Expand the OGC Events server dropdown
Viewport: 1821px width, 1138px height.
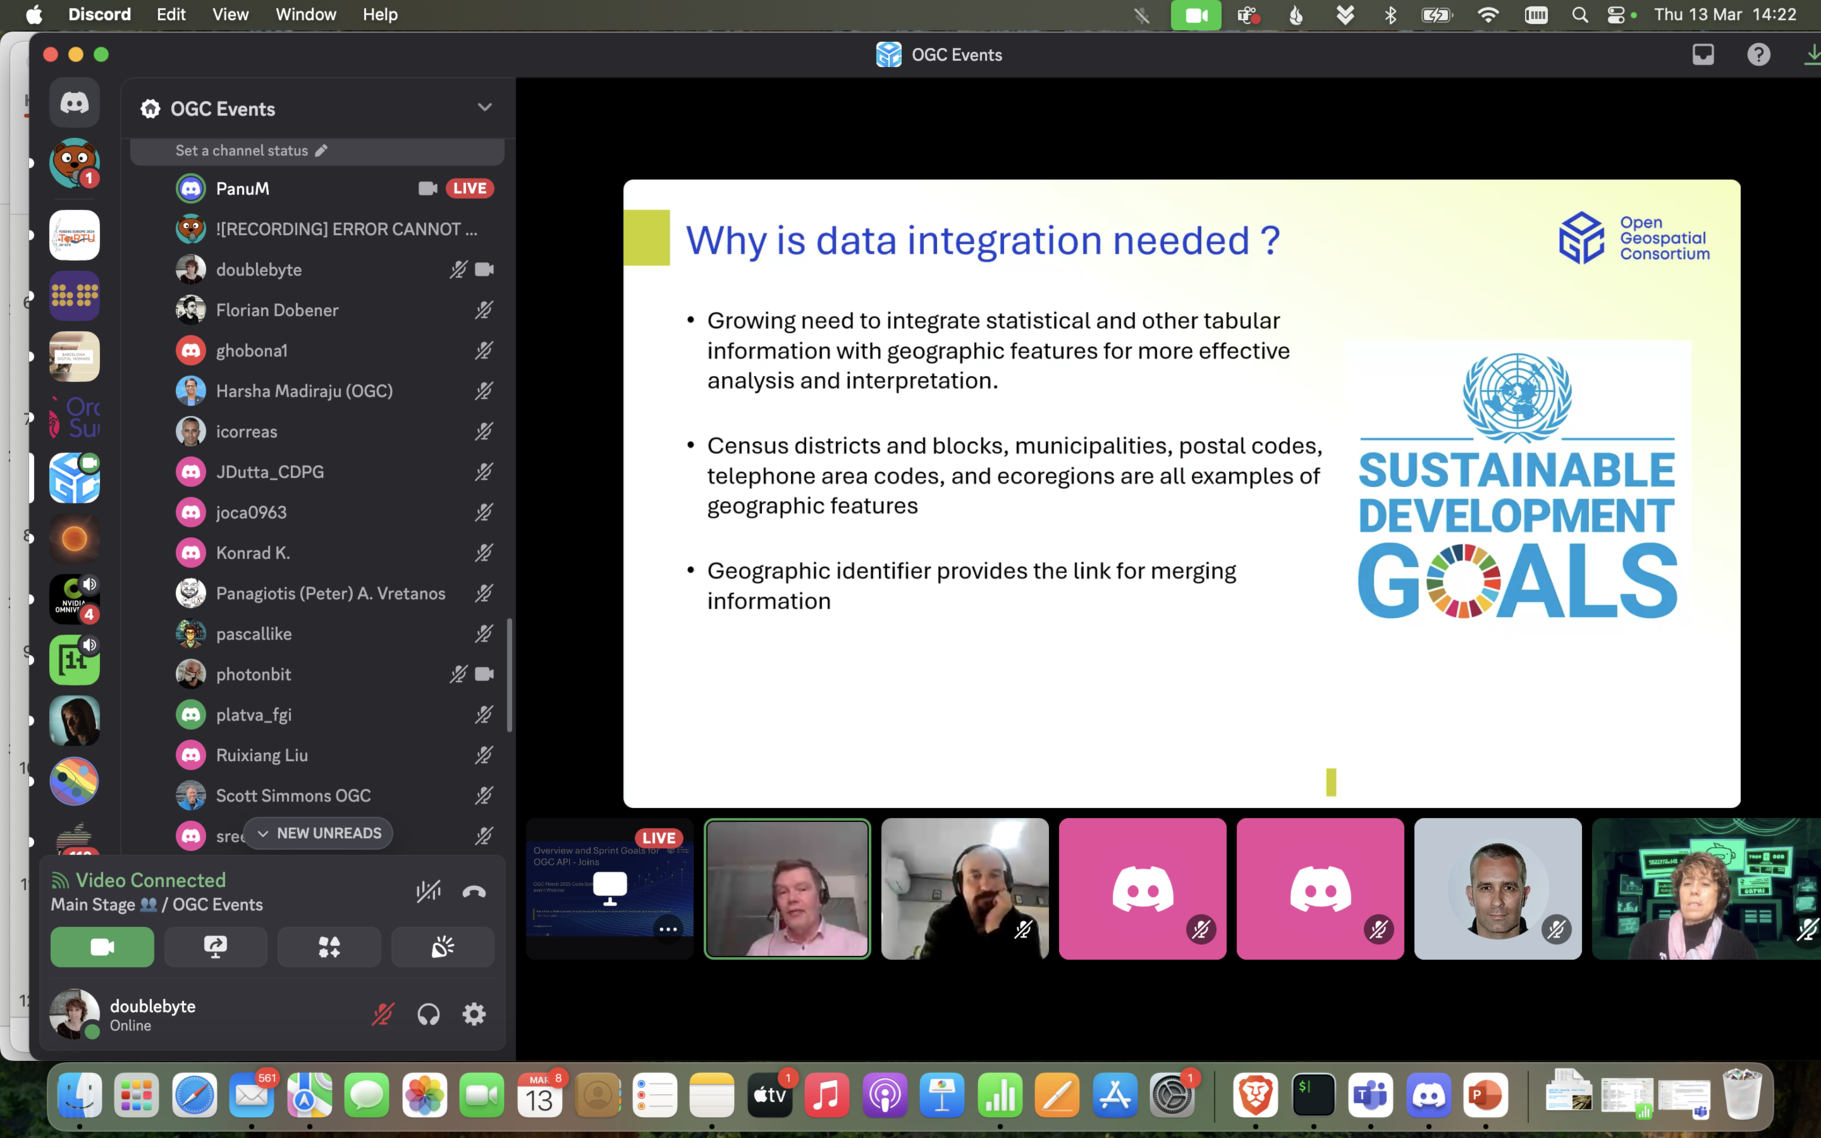pyautogui.click(x=484, y=108)
